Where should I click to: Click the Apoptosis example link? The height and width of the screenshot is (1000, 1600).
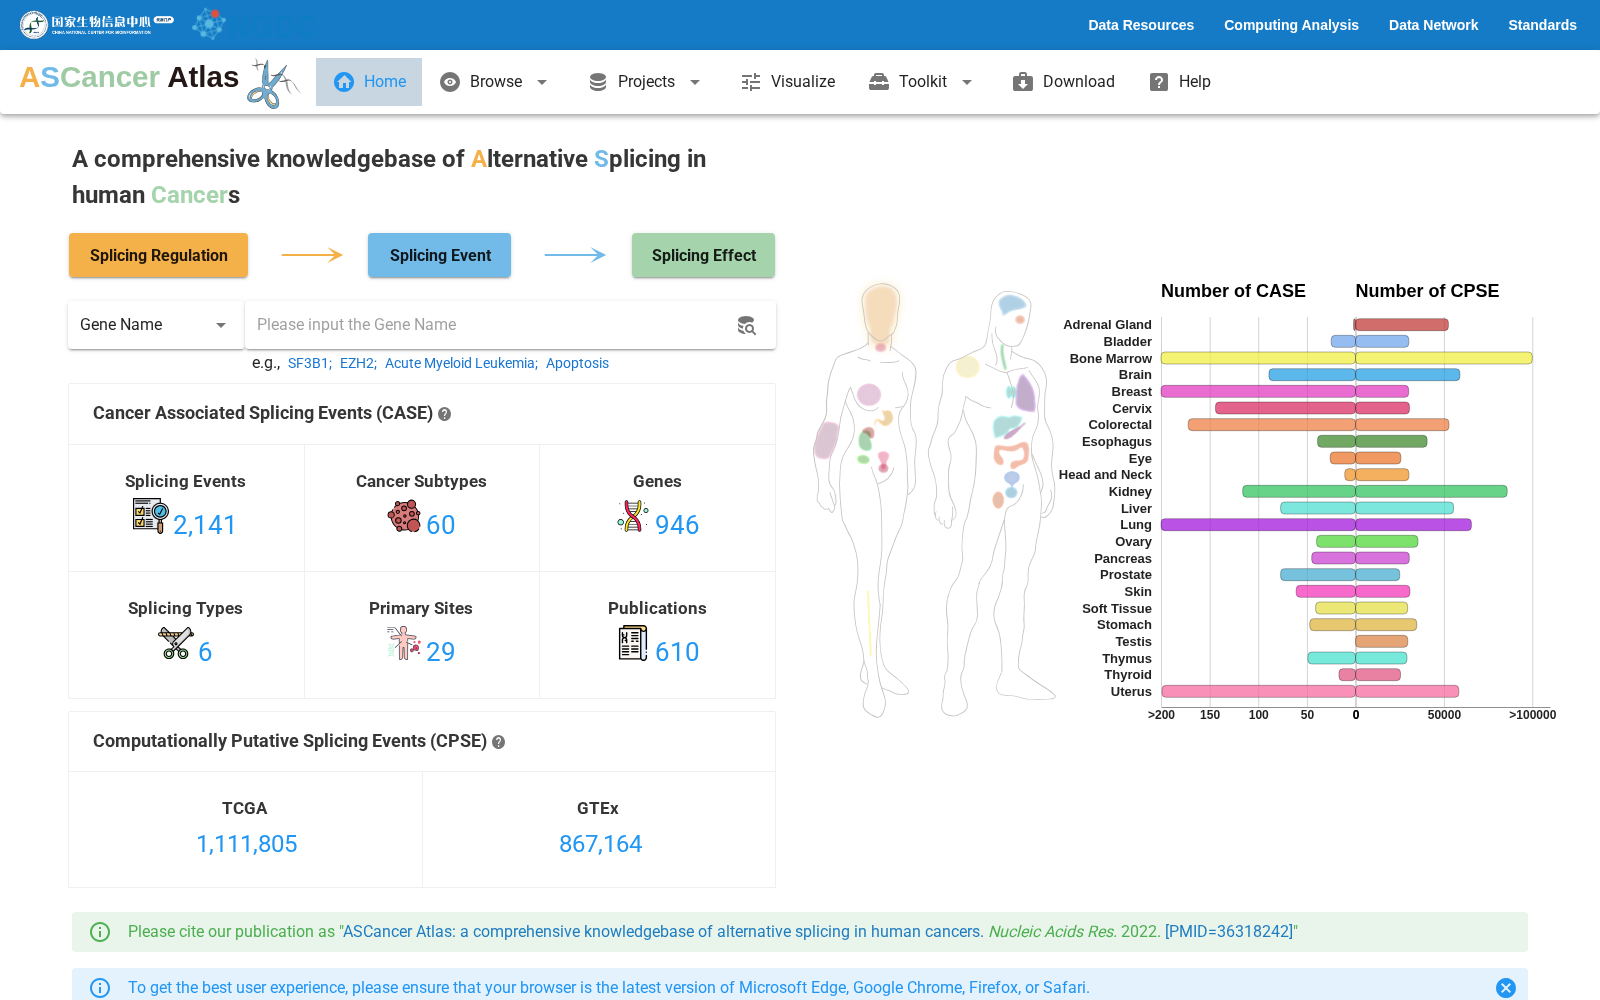click(577, 364)
